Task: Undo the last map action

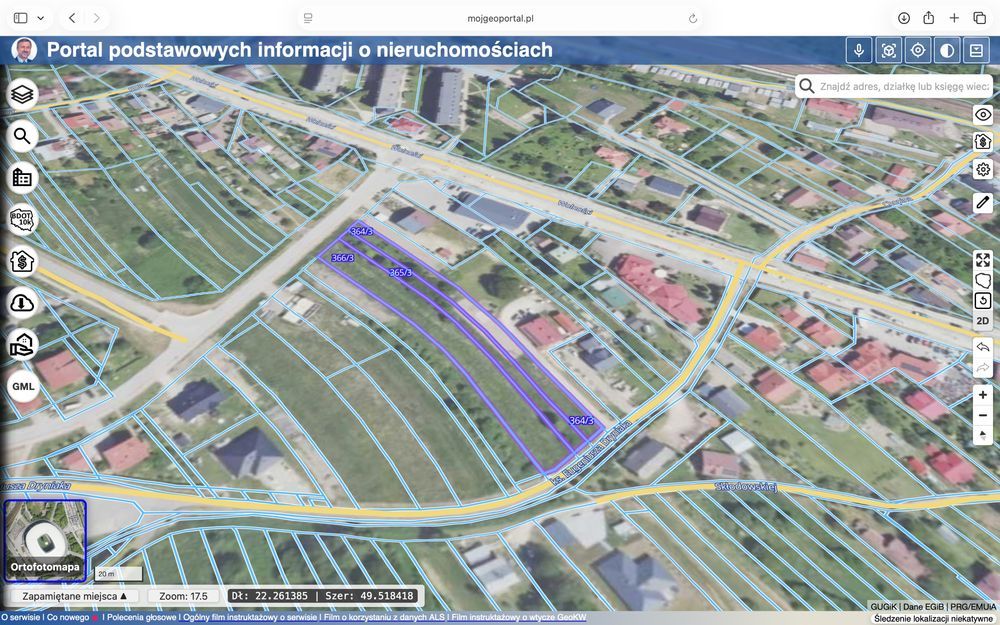Action: point(983,348)
